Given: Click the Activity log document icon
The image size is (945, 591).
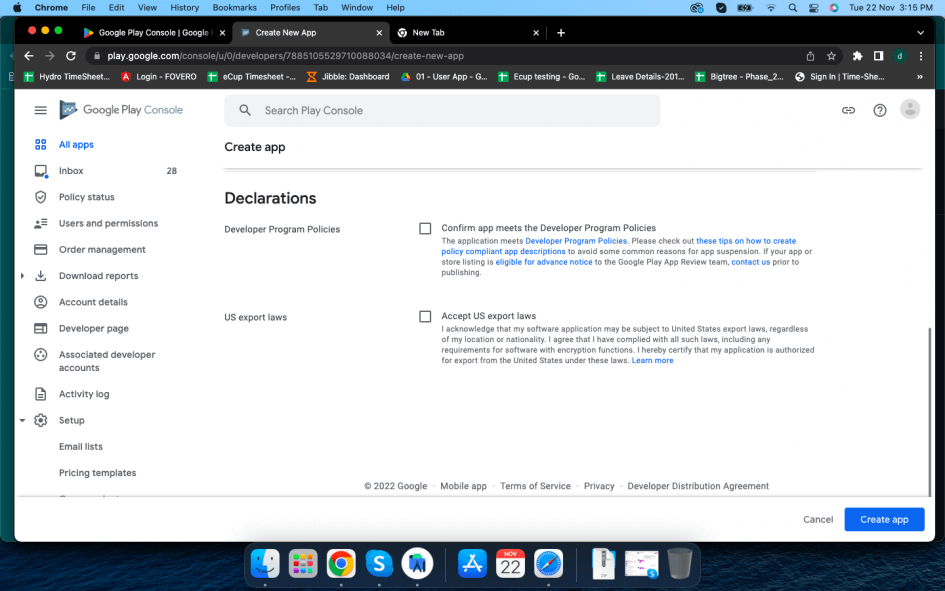Looking at the screenshot, I should [x=41, y=394].
